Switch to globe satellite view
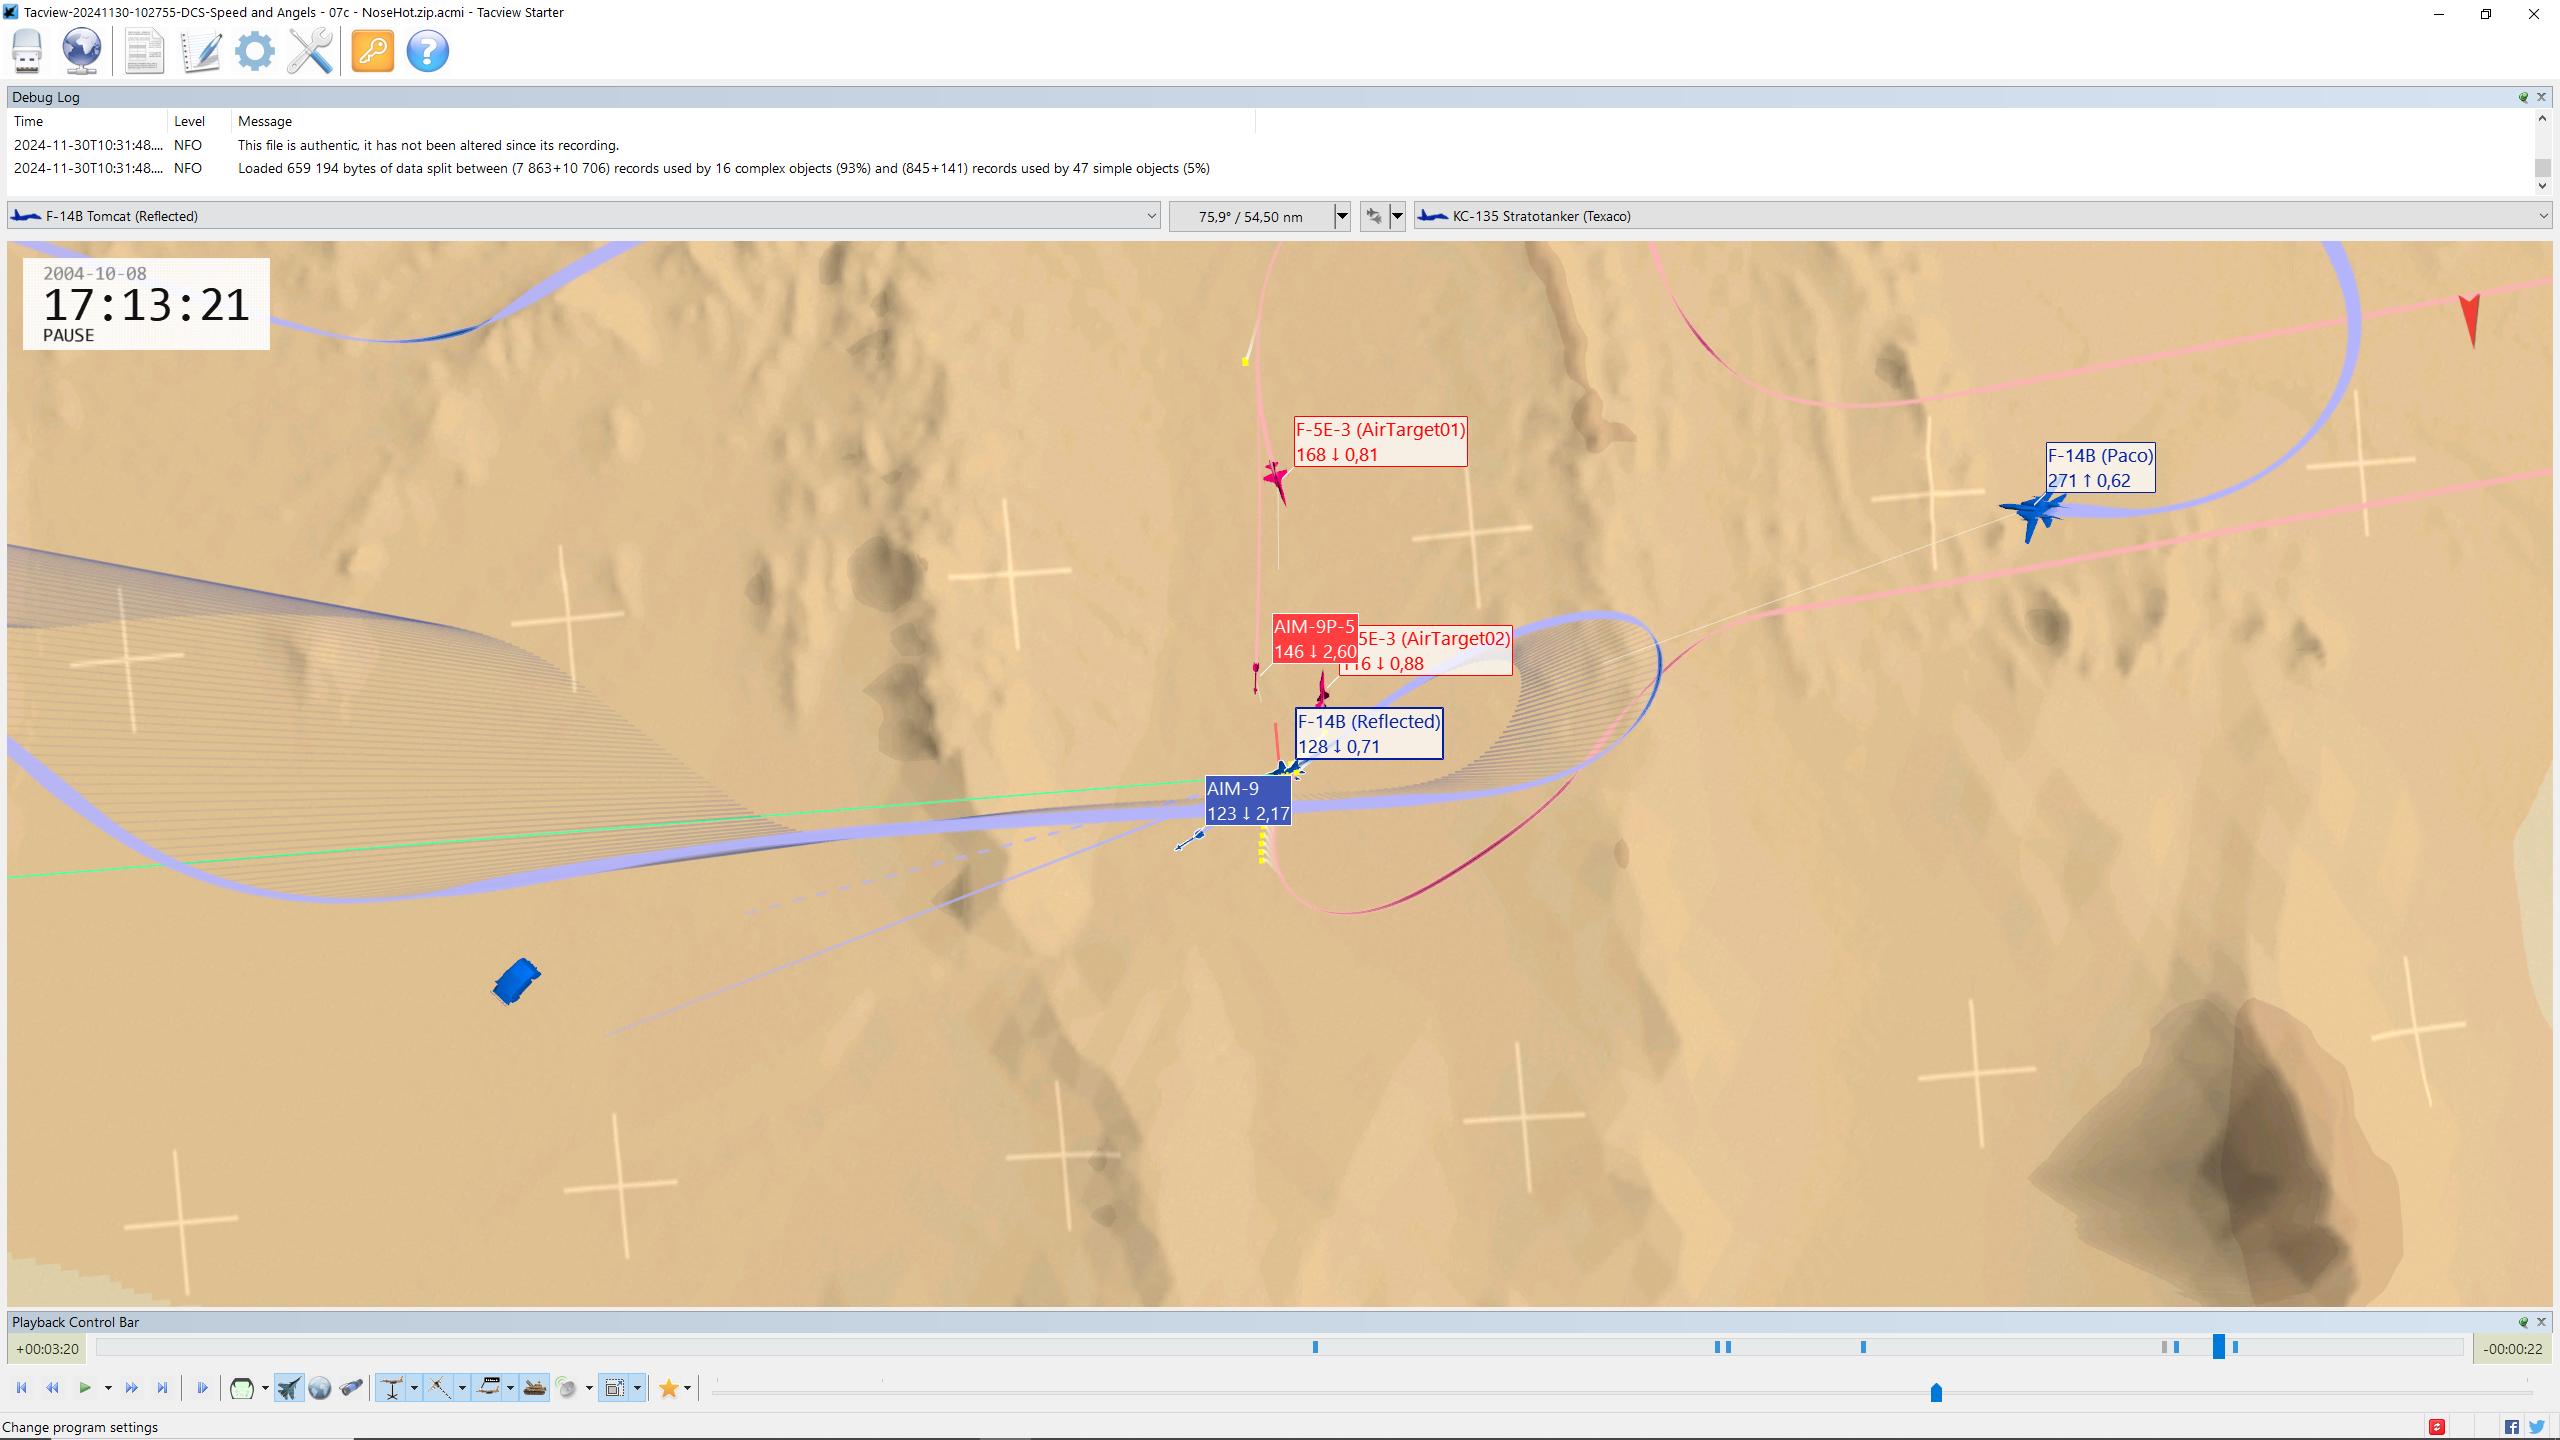Screen dimensions: 2560x1440 [320, 1388]
